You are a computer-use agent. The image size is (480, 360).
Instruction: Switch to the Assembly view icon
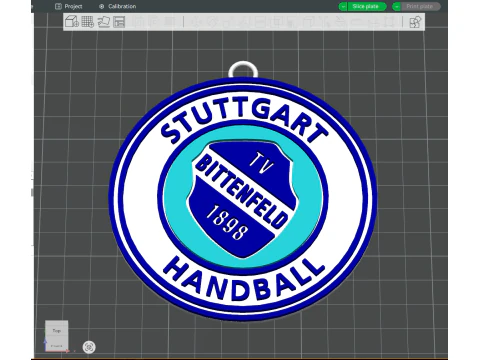pyautogui.click(x=415, y=22)
